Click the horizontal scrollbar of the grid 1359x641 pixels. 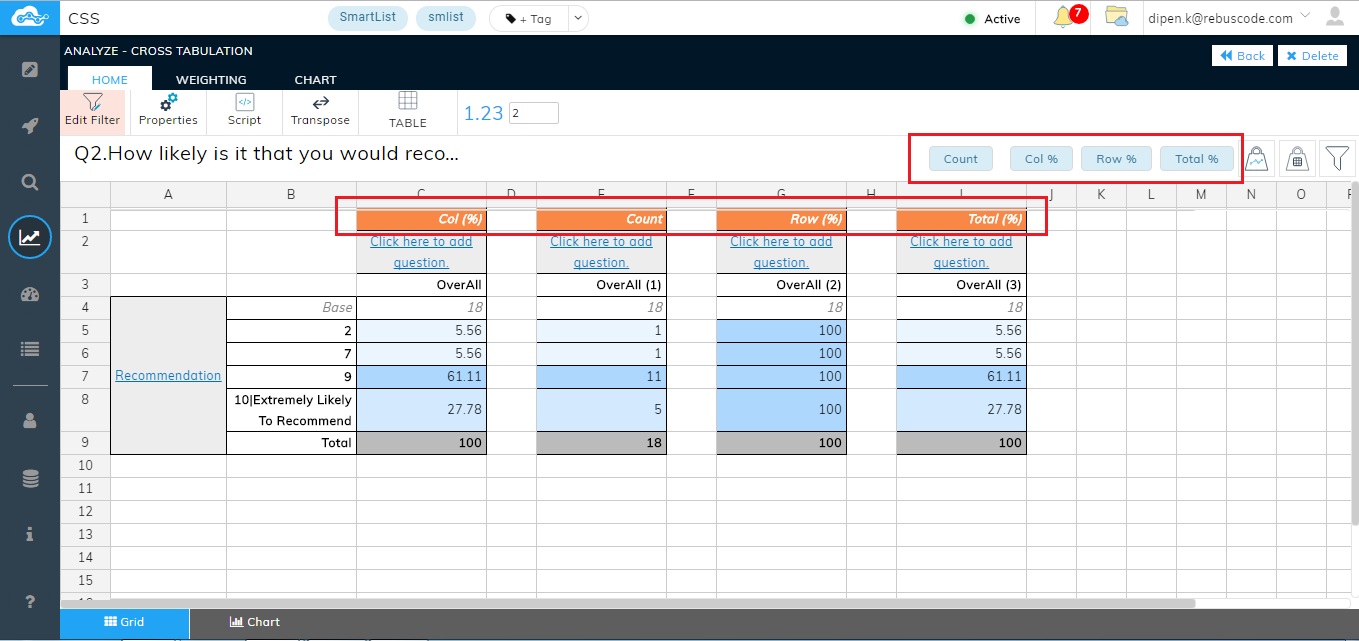pyautogui.click(x=628, y=604)
